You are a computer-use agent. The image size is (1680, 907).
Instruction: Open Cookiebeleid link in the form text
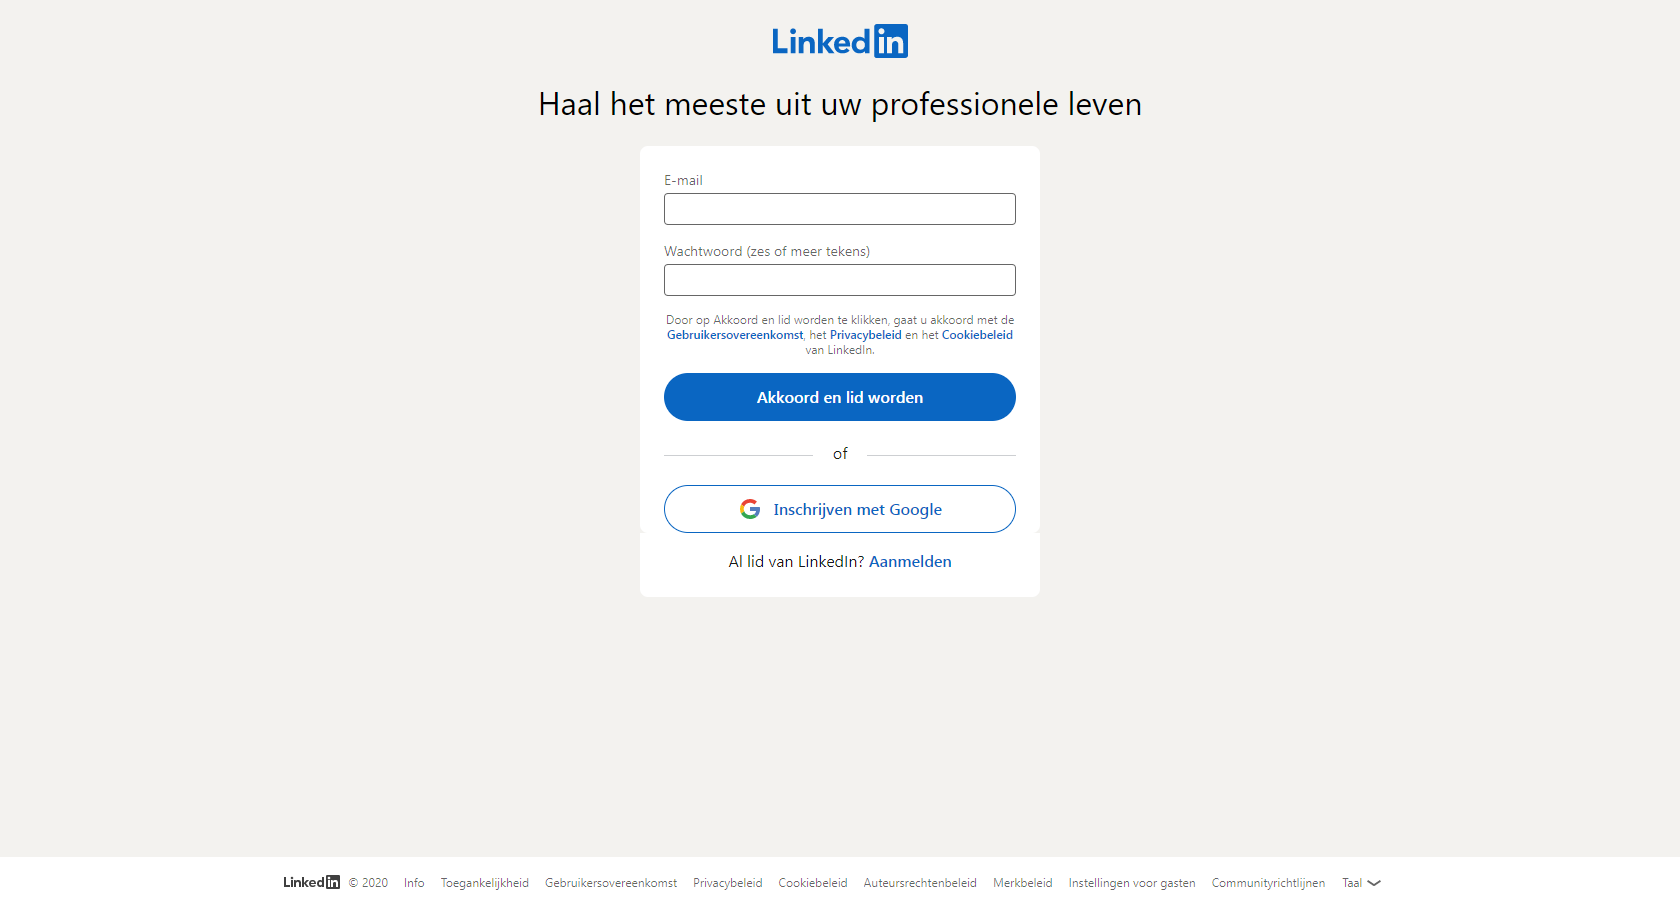click(x=977, y=335)
